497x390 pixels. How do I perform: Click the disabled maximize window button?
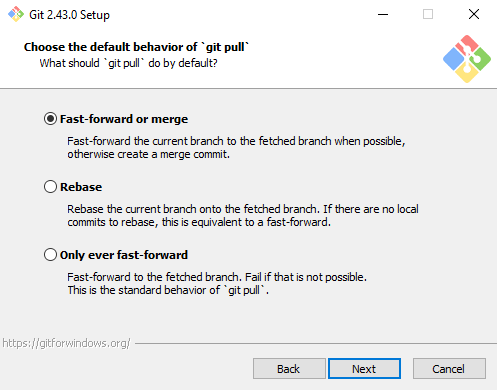(x=428, y=14)
